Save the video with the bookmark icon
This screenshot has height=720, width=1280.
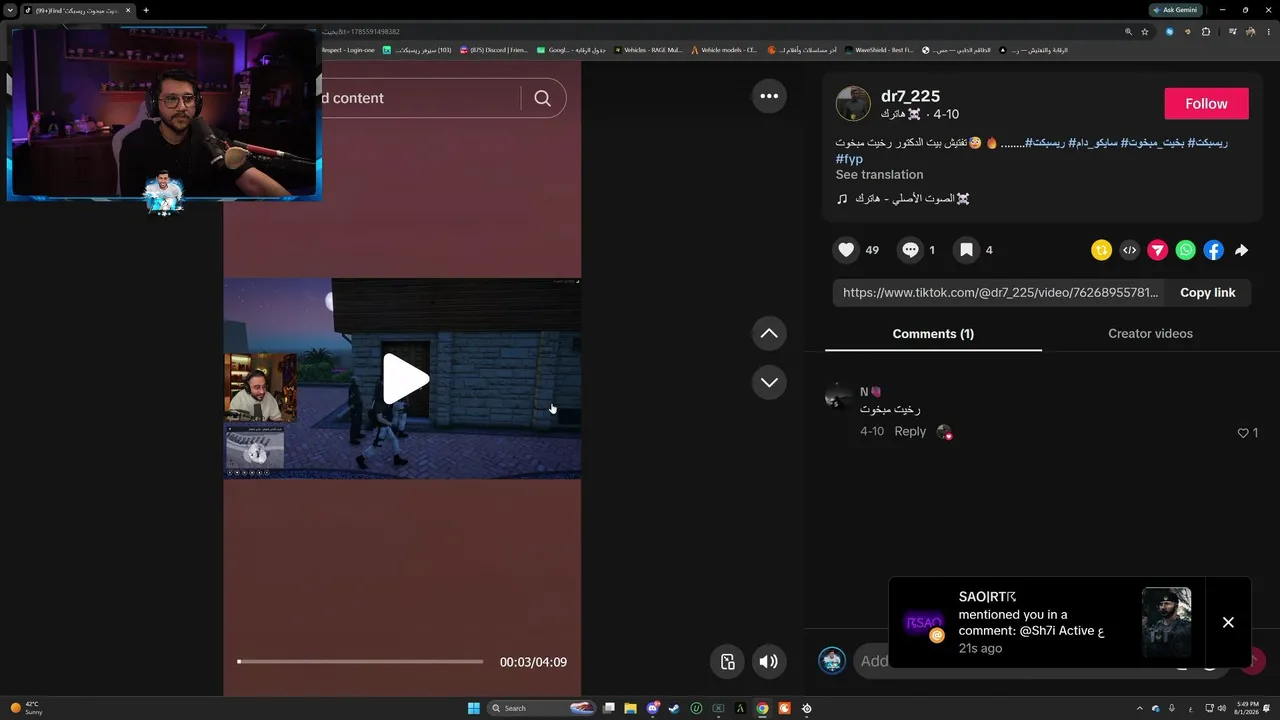point(966,250)
